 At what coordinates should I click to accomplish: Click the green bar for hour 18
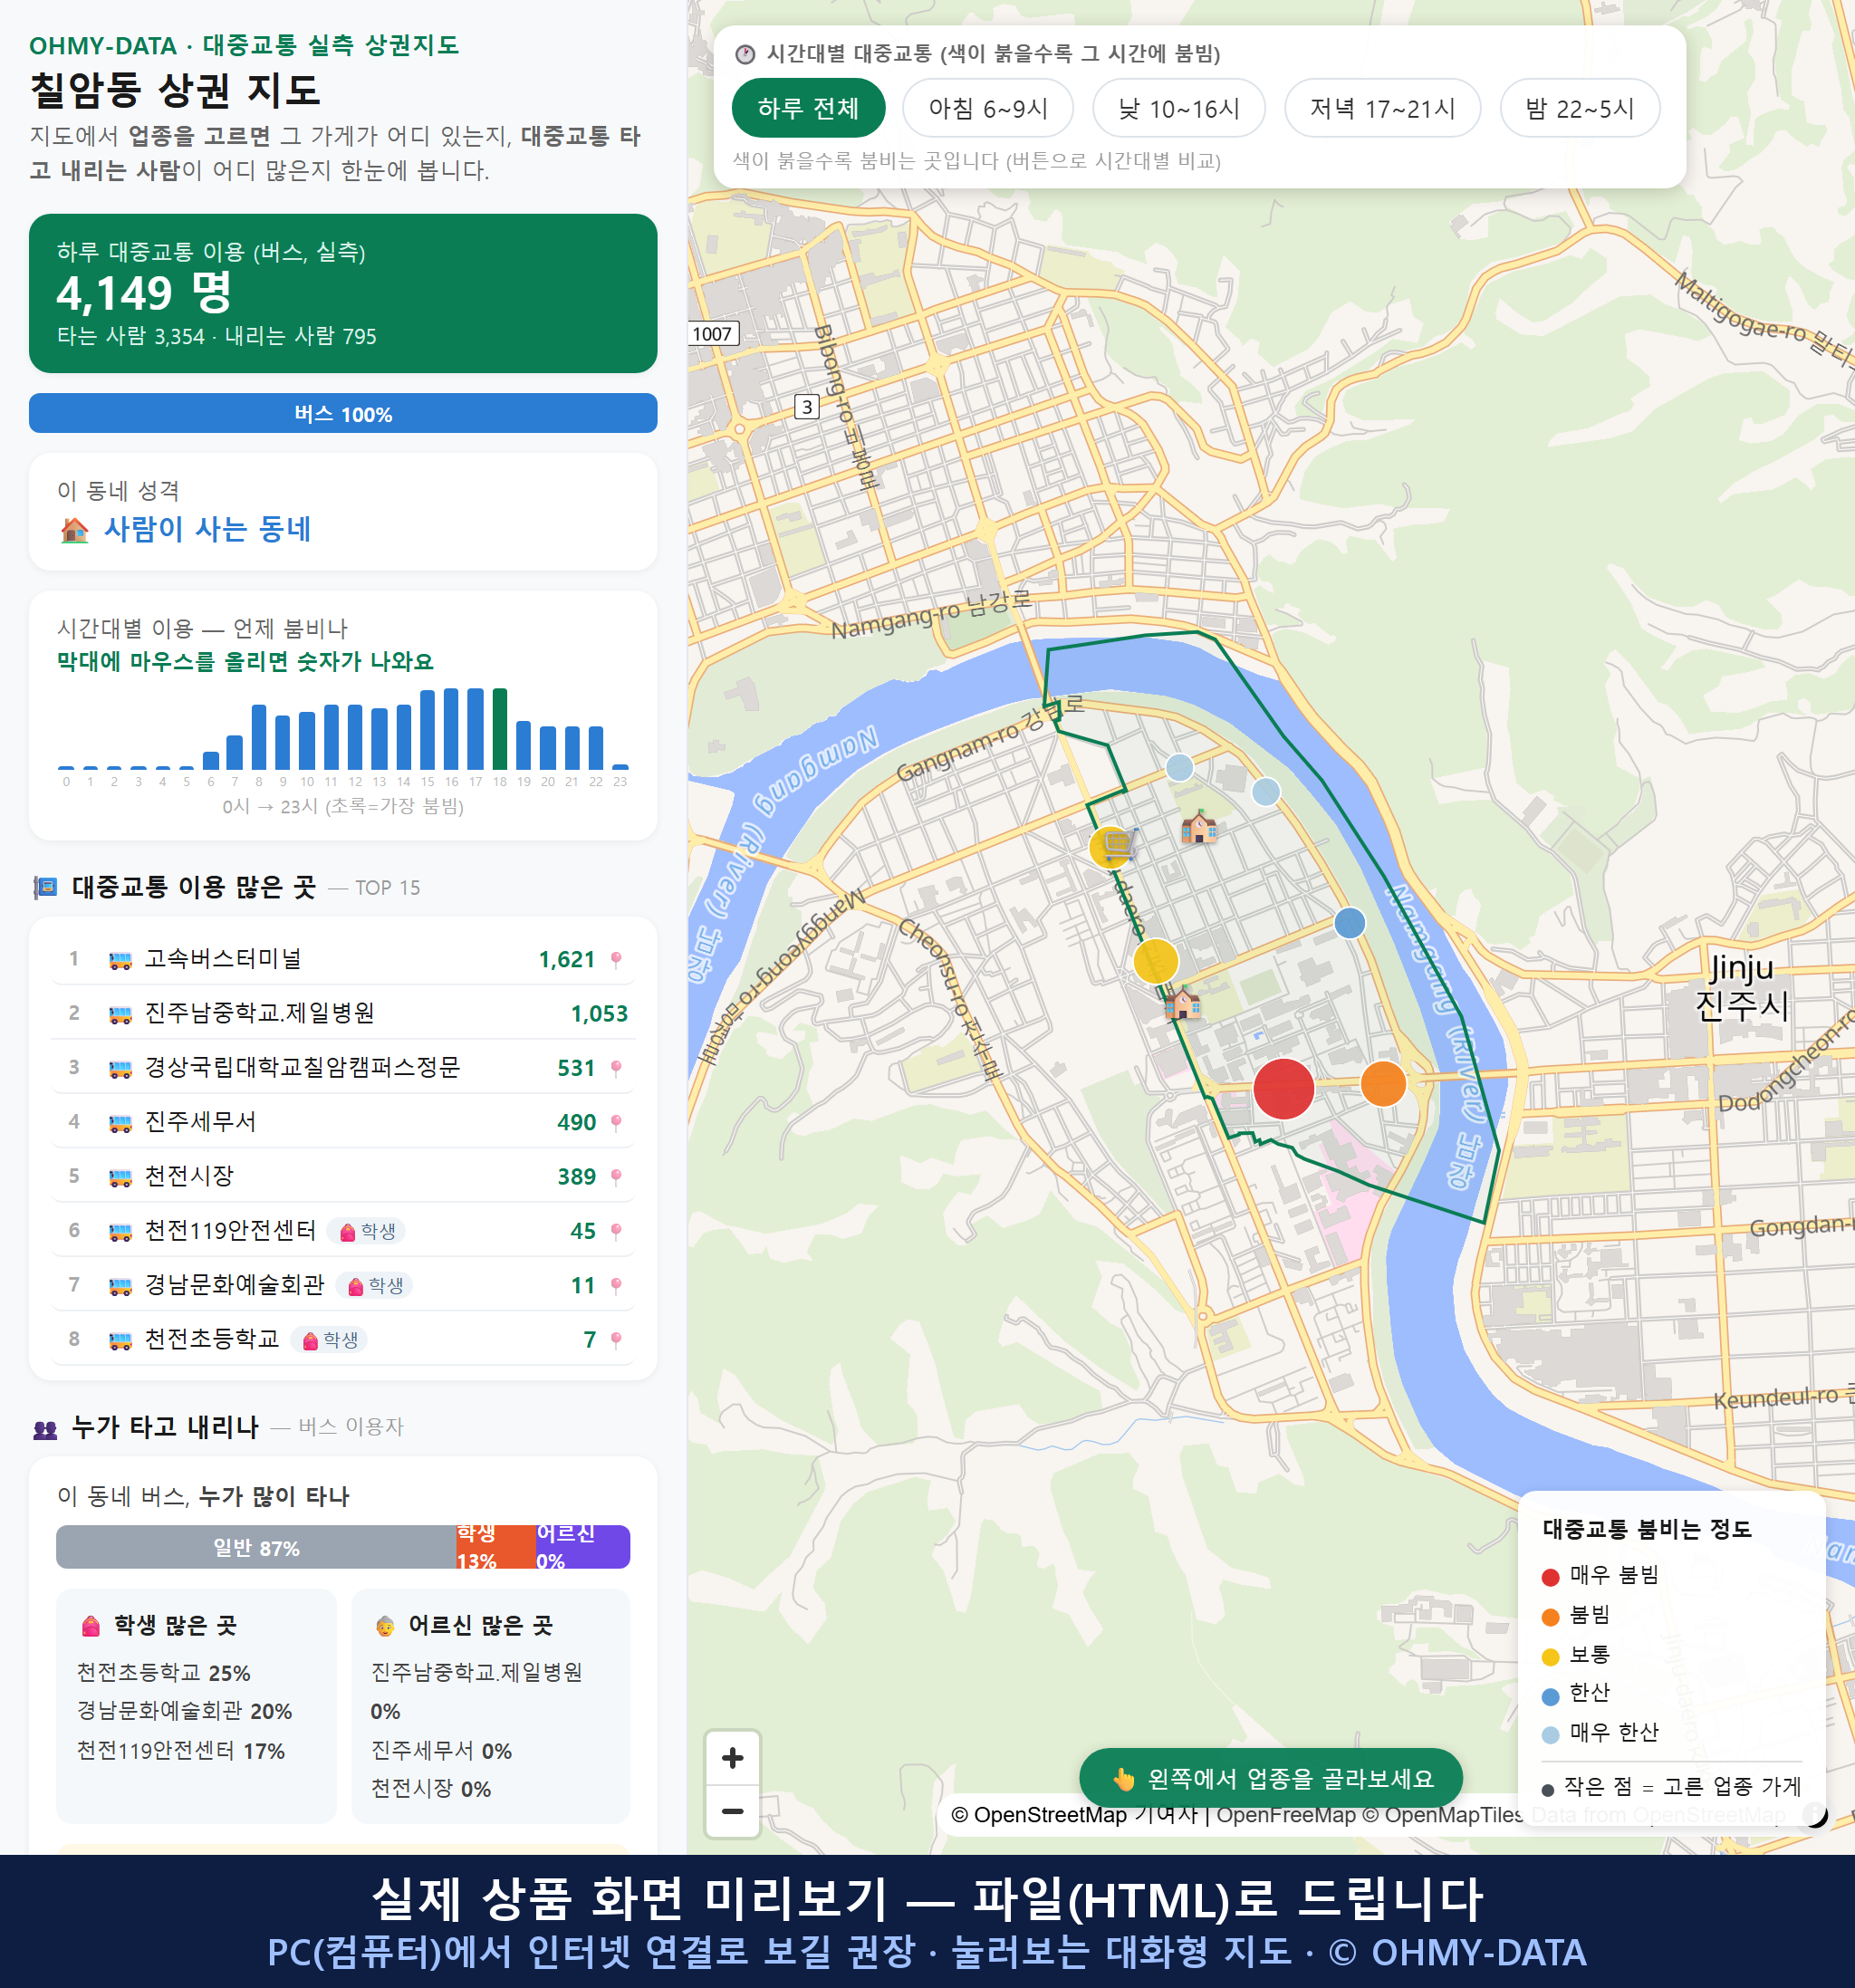pos(500,729)
